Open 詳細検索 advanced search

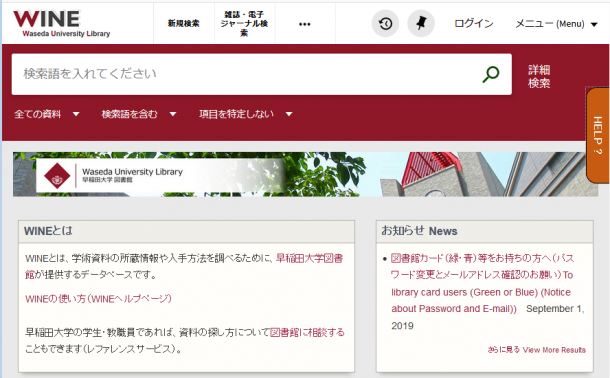(539, 77)
